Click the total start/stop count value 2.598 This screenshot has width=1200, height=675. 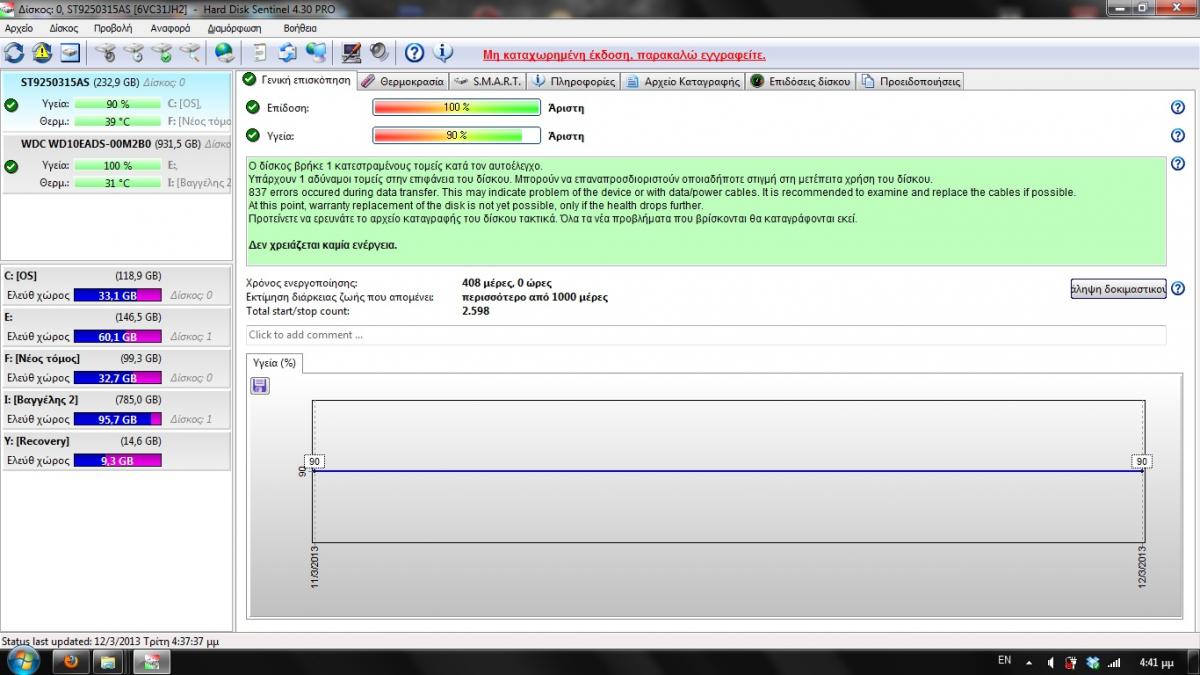tap(475, 311)
